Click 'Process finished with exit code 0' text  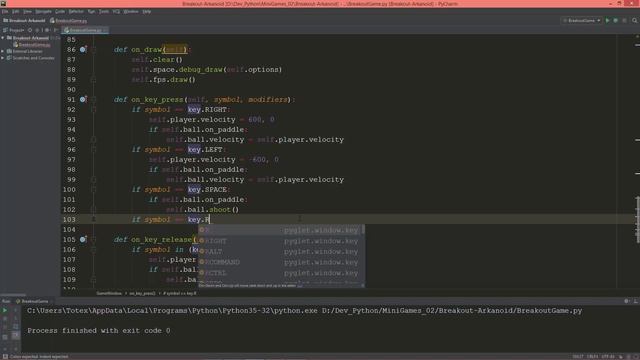pos(99,331)
